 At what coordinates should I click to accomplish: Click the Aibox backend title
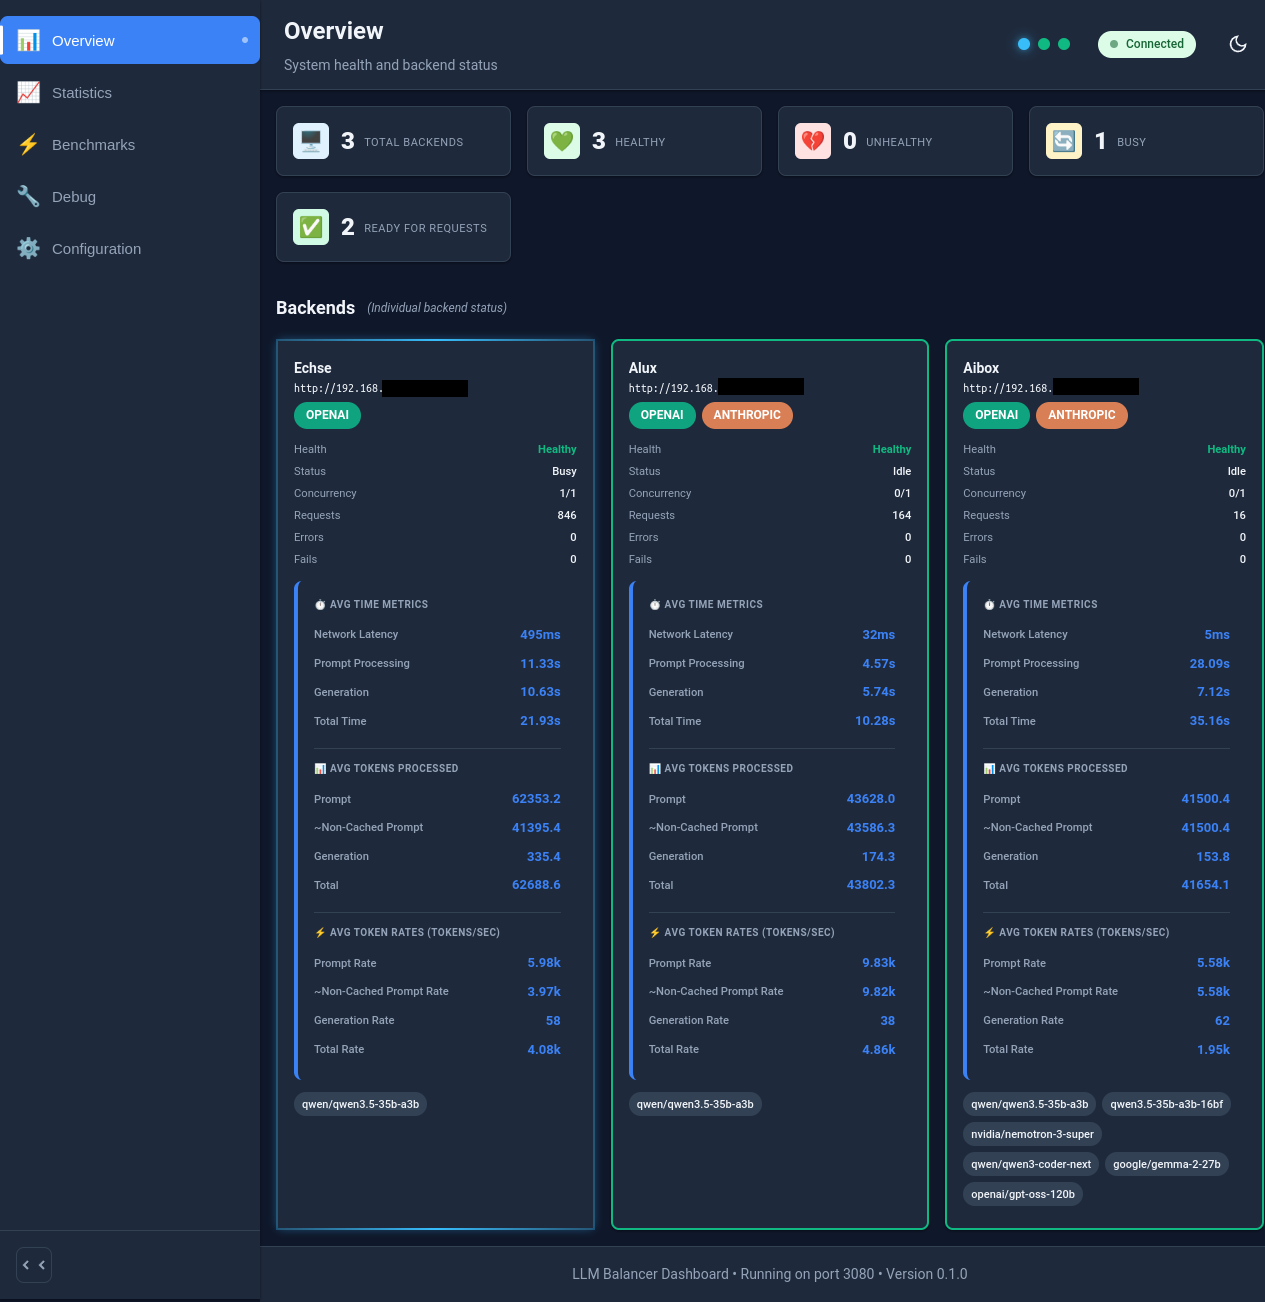[981, 368]
